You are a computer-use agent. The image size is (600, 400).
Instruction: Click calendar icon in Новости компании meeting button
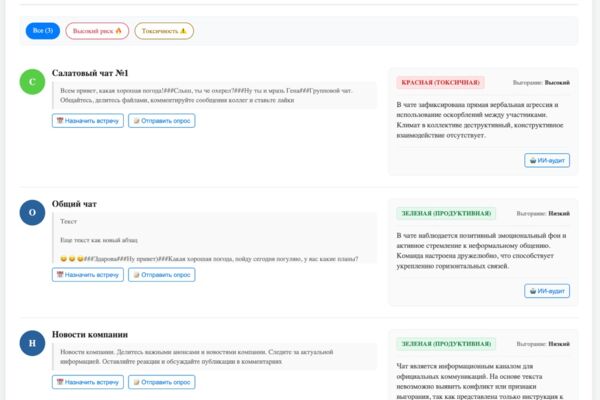(x=60, y=382)
